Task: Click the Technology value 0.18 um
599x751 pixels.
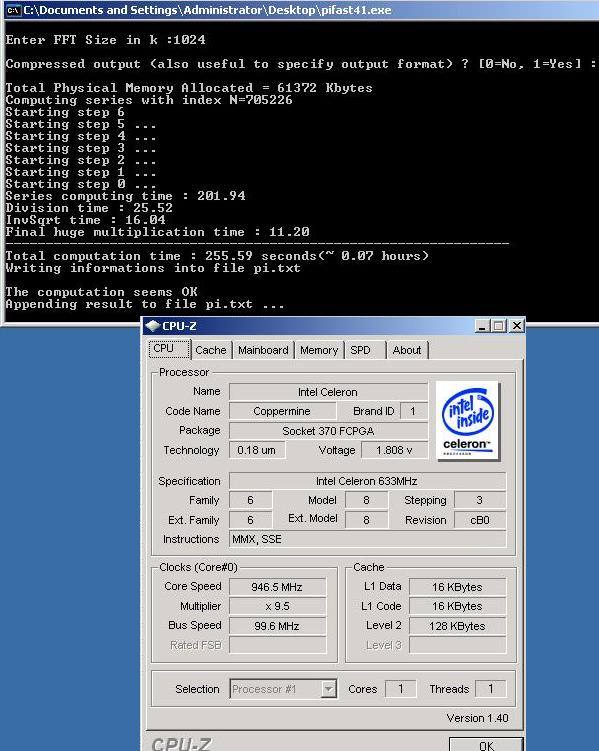Action: tap(257, 450)
